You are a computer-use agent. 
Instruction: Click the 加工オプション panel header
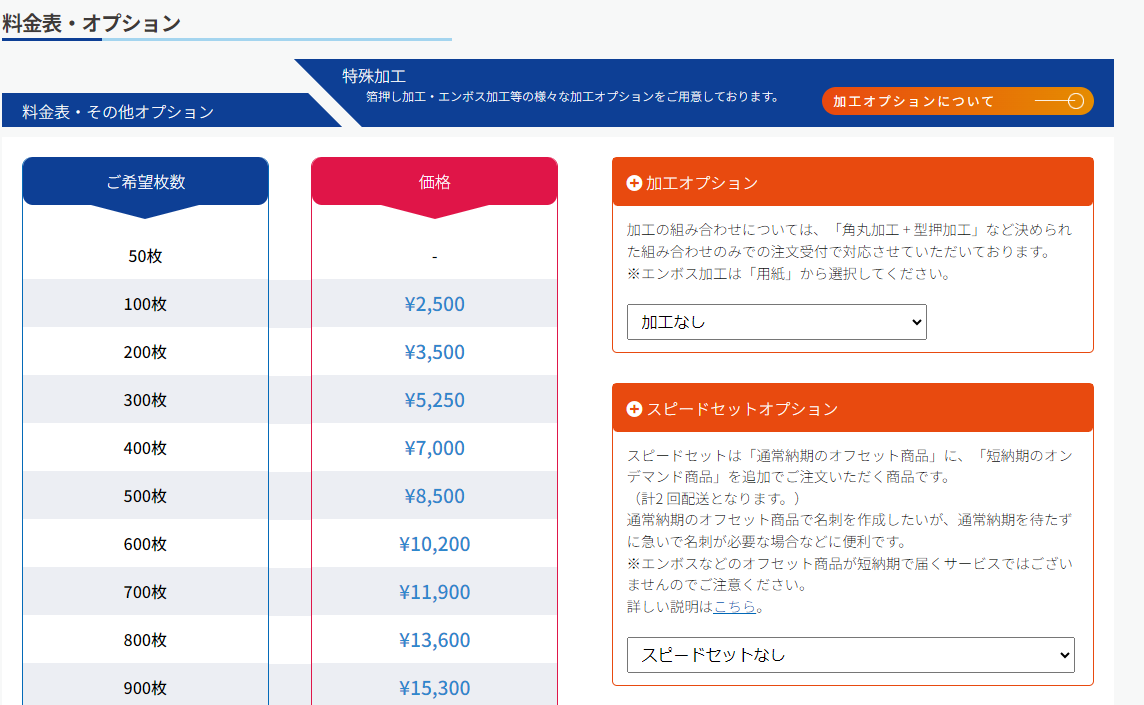(x=852, y=182)
